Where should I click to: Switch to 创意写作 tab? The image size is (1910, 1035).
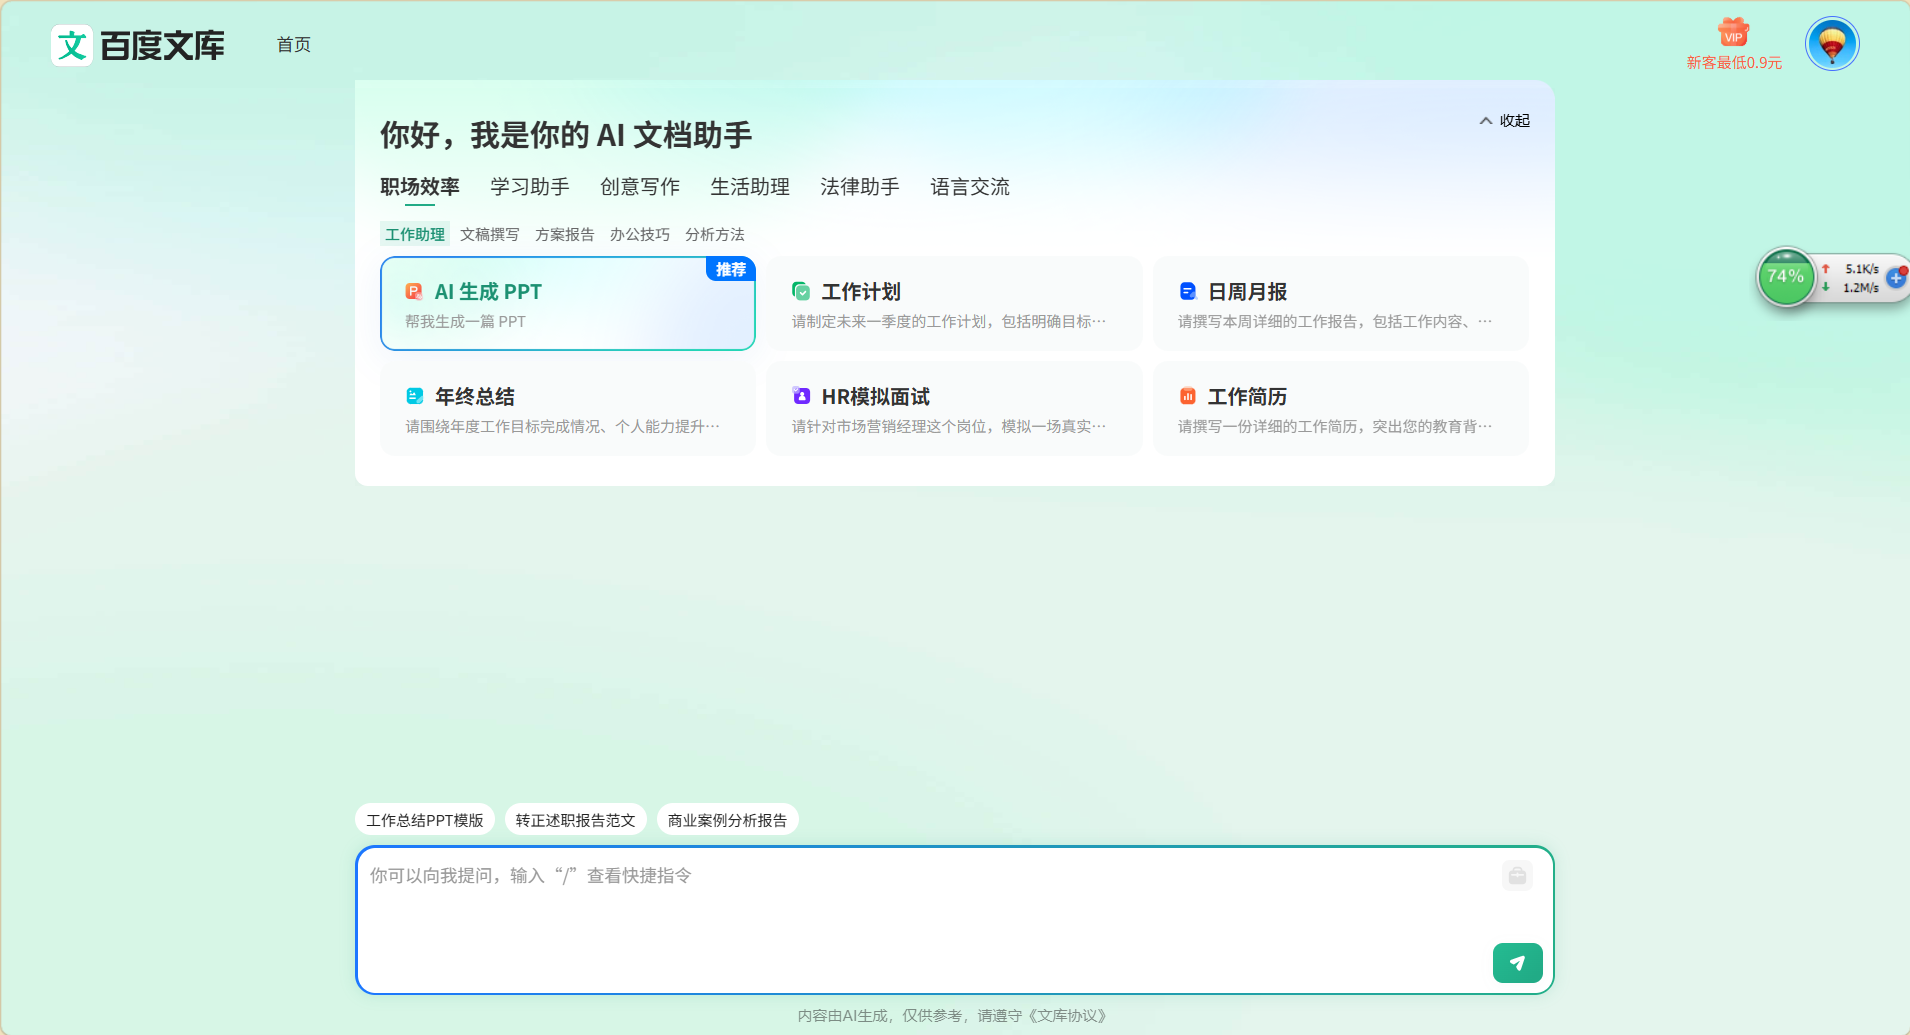click(x=640, y=187)
